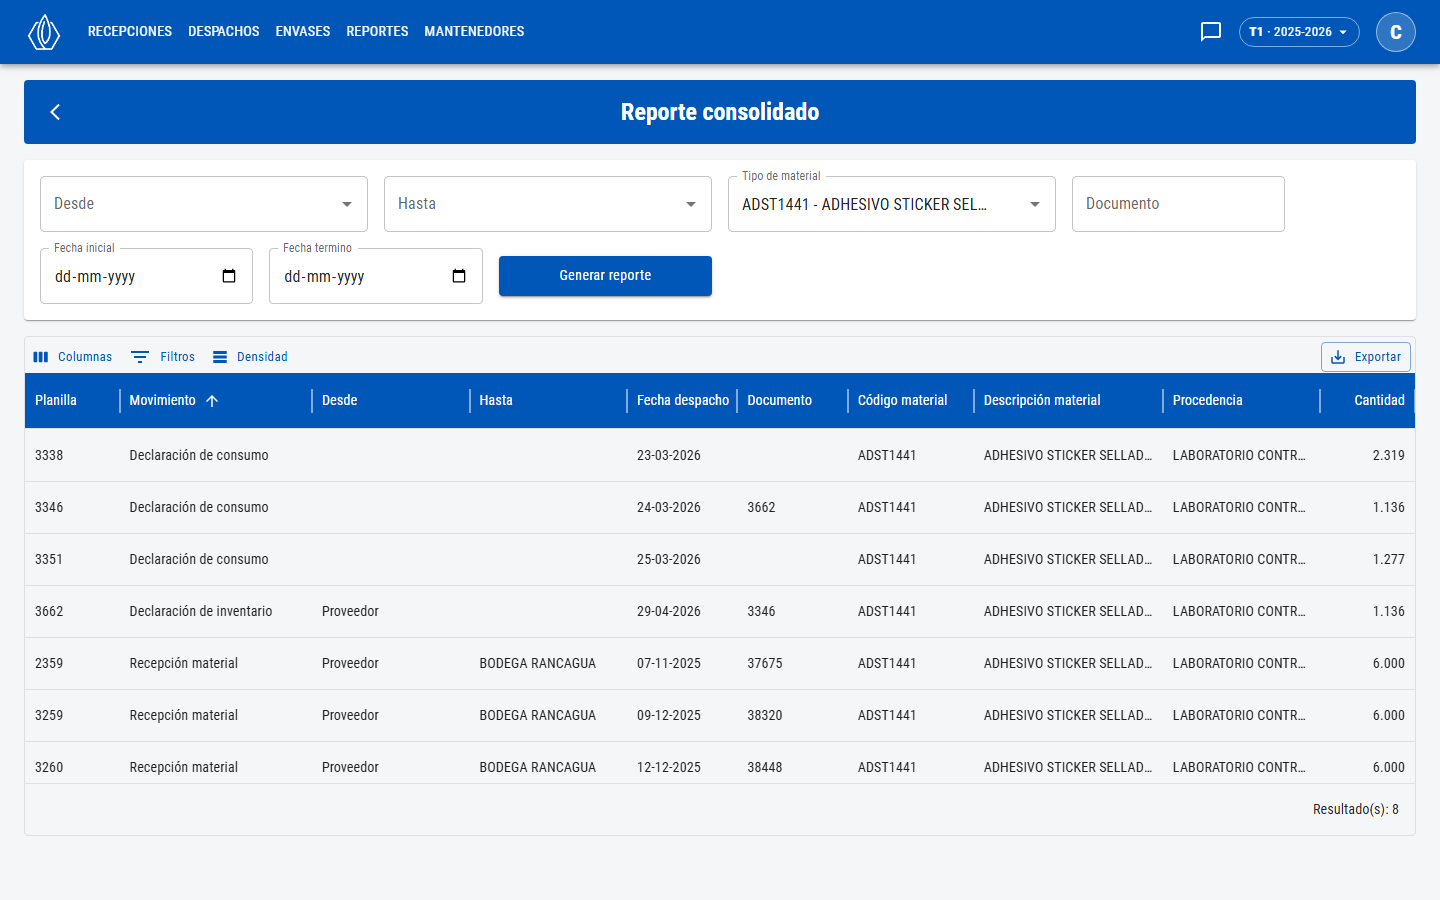Click document number 37675
1440x900 pixels.
765,664
